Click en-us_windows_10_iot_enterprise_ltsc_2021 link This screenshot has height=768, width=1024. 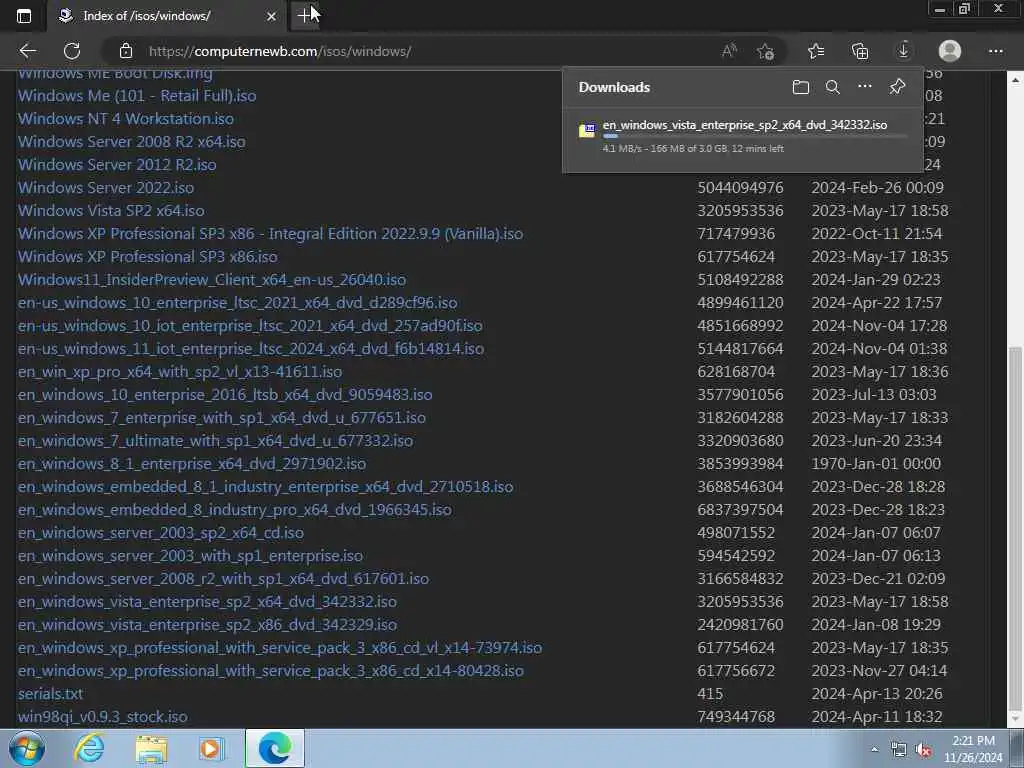pos(250,325)
